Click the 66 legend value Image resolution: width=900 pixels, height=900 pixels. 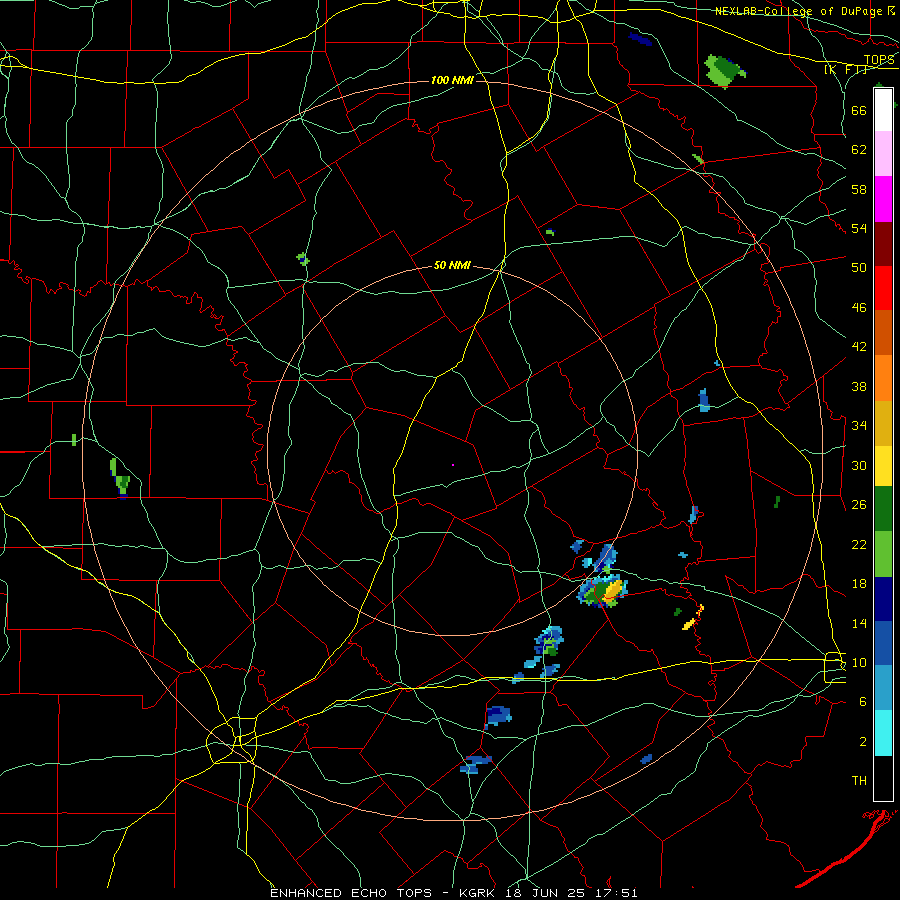(x=859, y=110)
